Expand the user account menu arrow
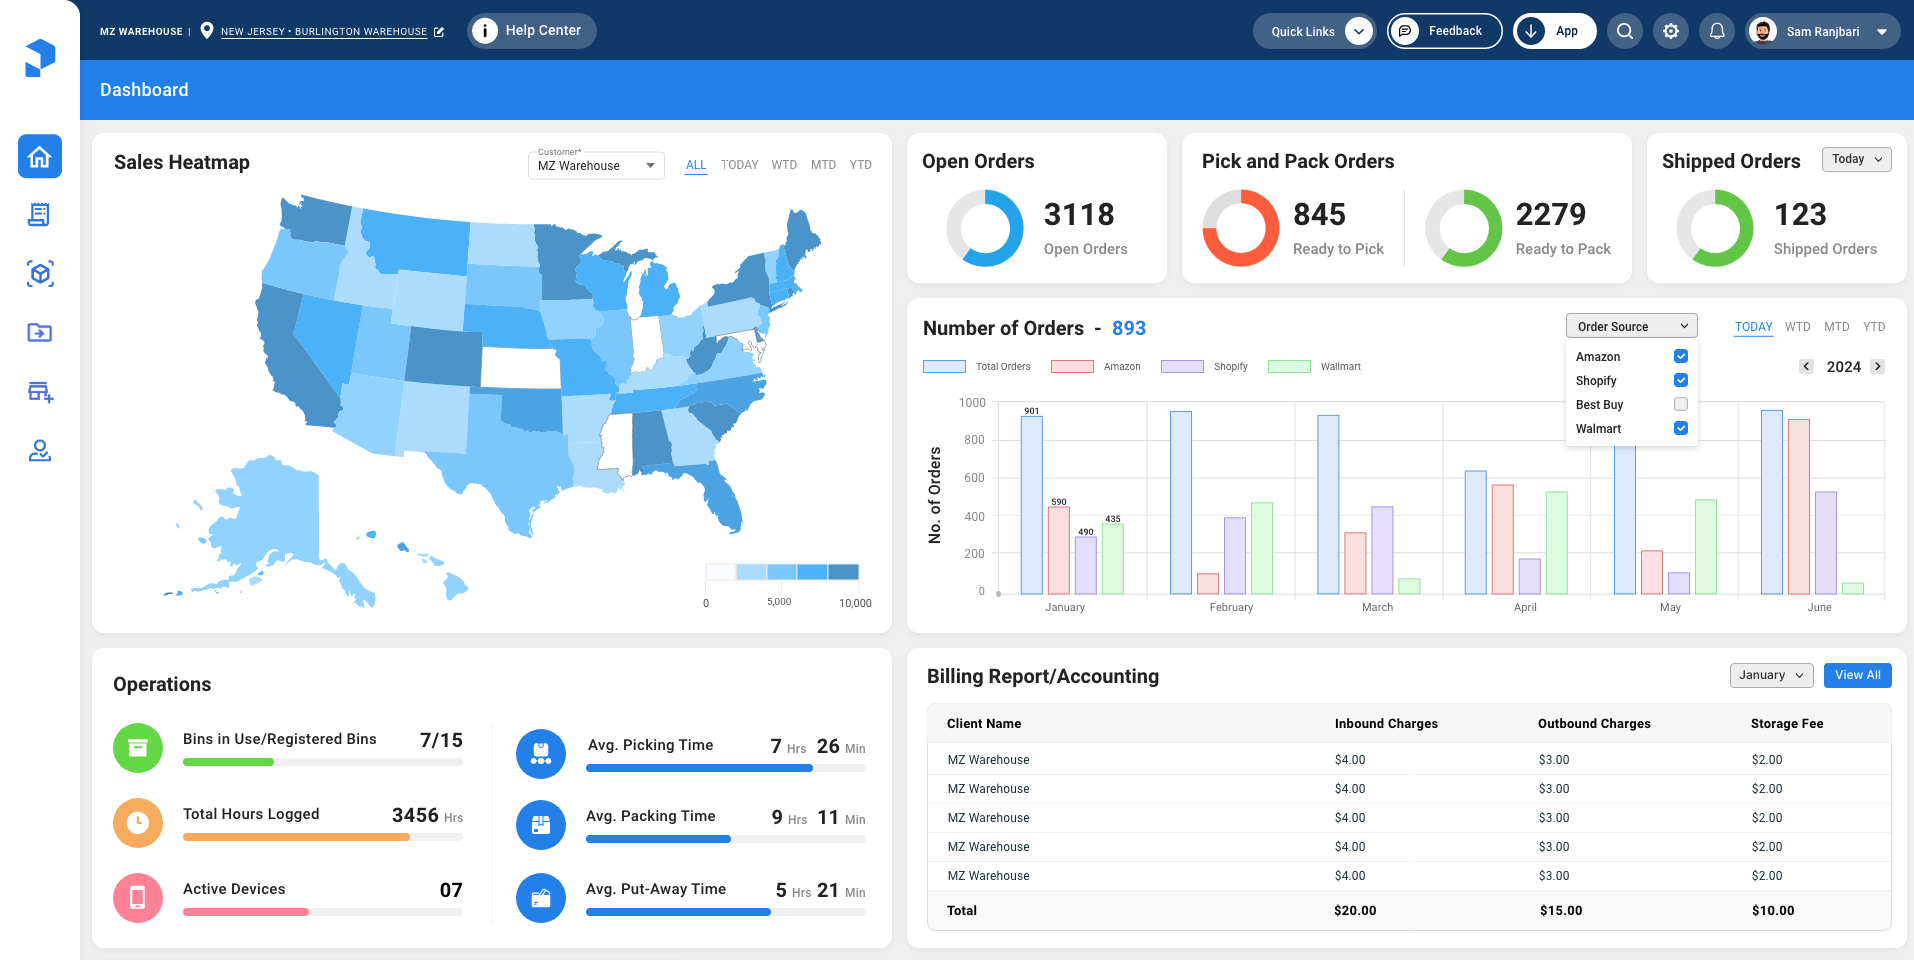 1882,32
